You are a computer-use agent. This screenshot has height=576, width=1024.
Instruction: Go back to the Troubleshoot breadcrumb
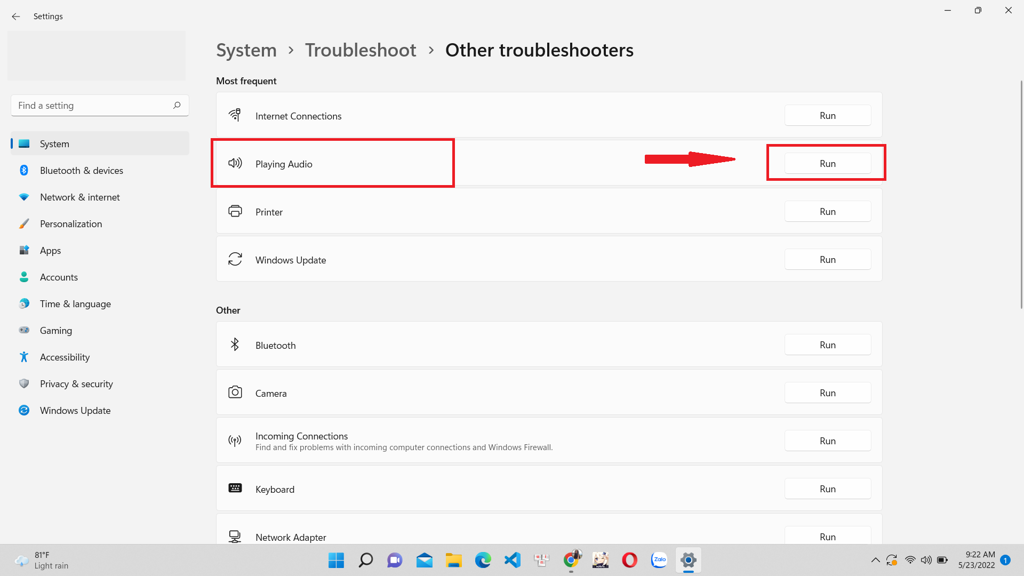[x=360, y=50]
